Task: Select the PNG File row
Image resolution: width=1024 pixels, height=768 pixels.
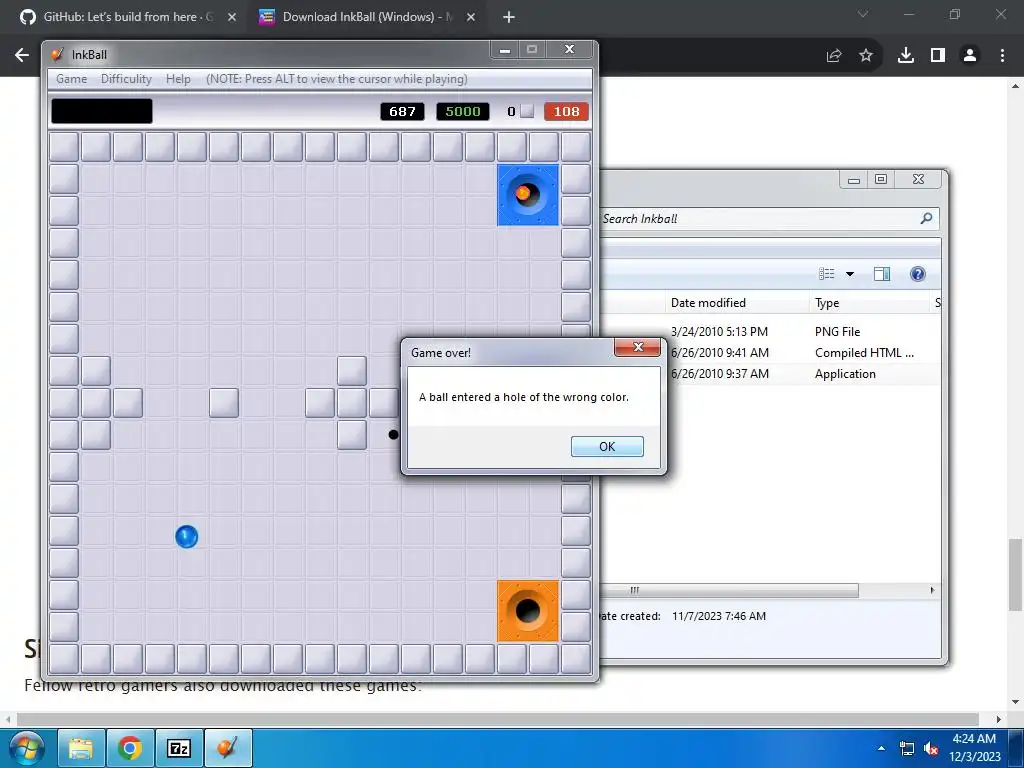Action: [x=770, y=332]
